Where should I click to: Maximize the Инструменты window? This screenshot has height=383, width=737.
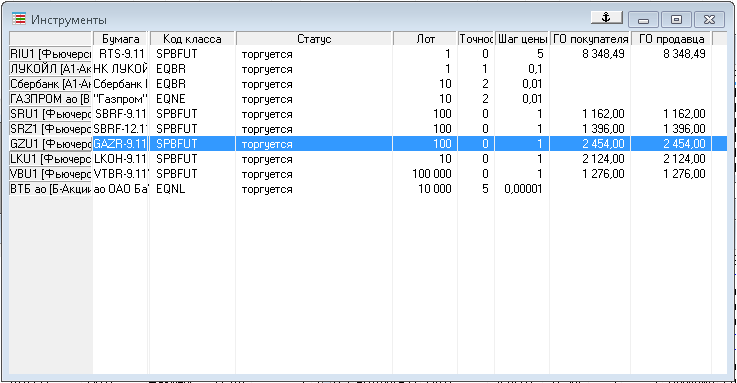click(x=676, y=20)
